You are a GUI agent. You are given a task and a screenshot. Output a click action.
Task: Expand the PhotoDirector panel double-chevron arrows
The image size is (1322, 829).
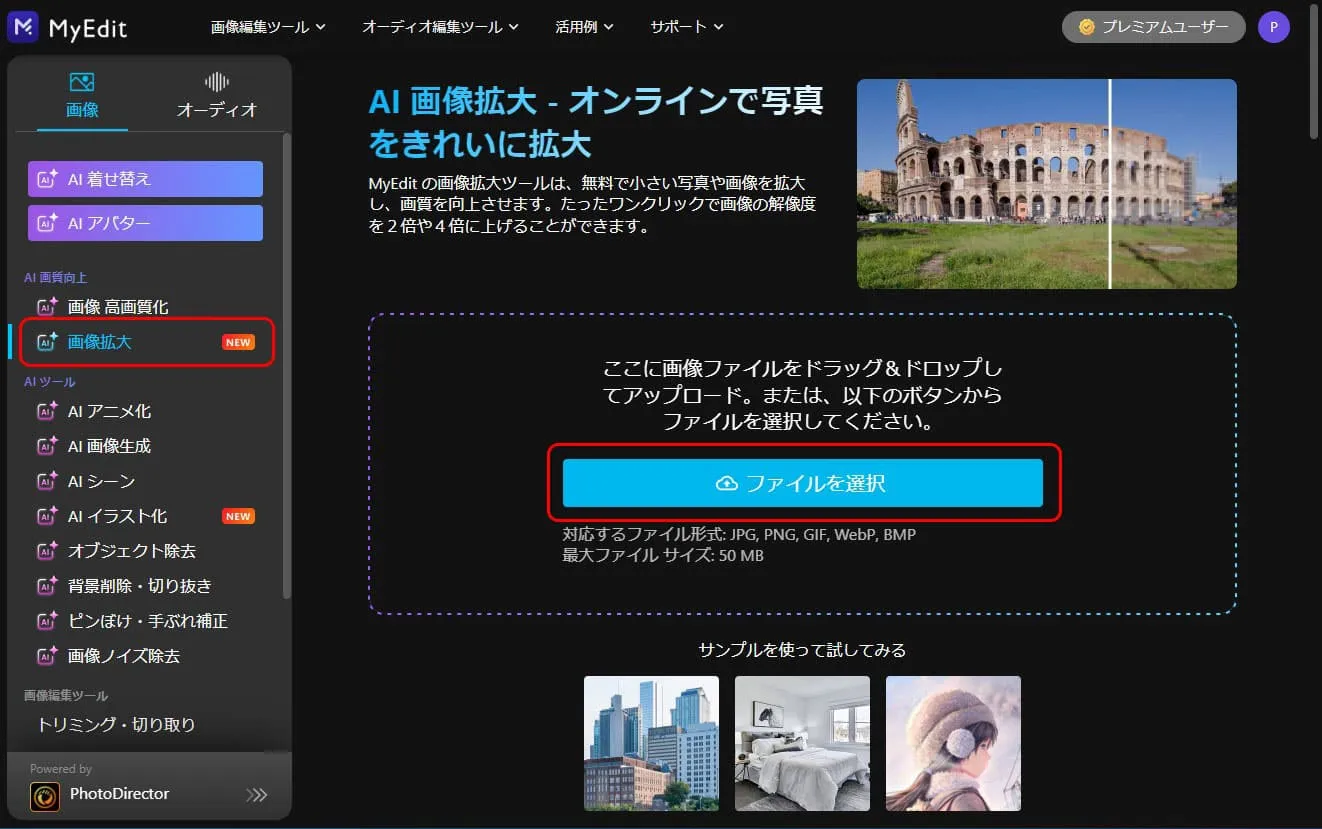coord(257,795)
